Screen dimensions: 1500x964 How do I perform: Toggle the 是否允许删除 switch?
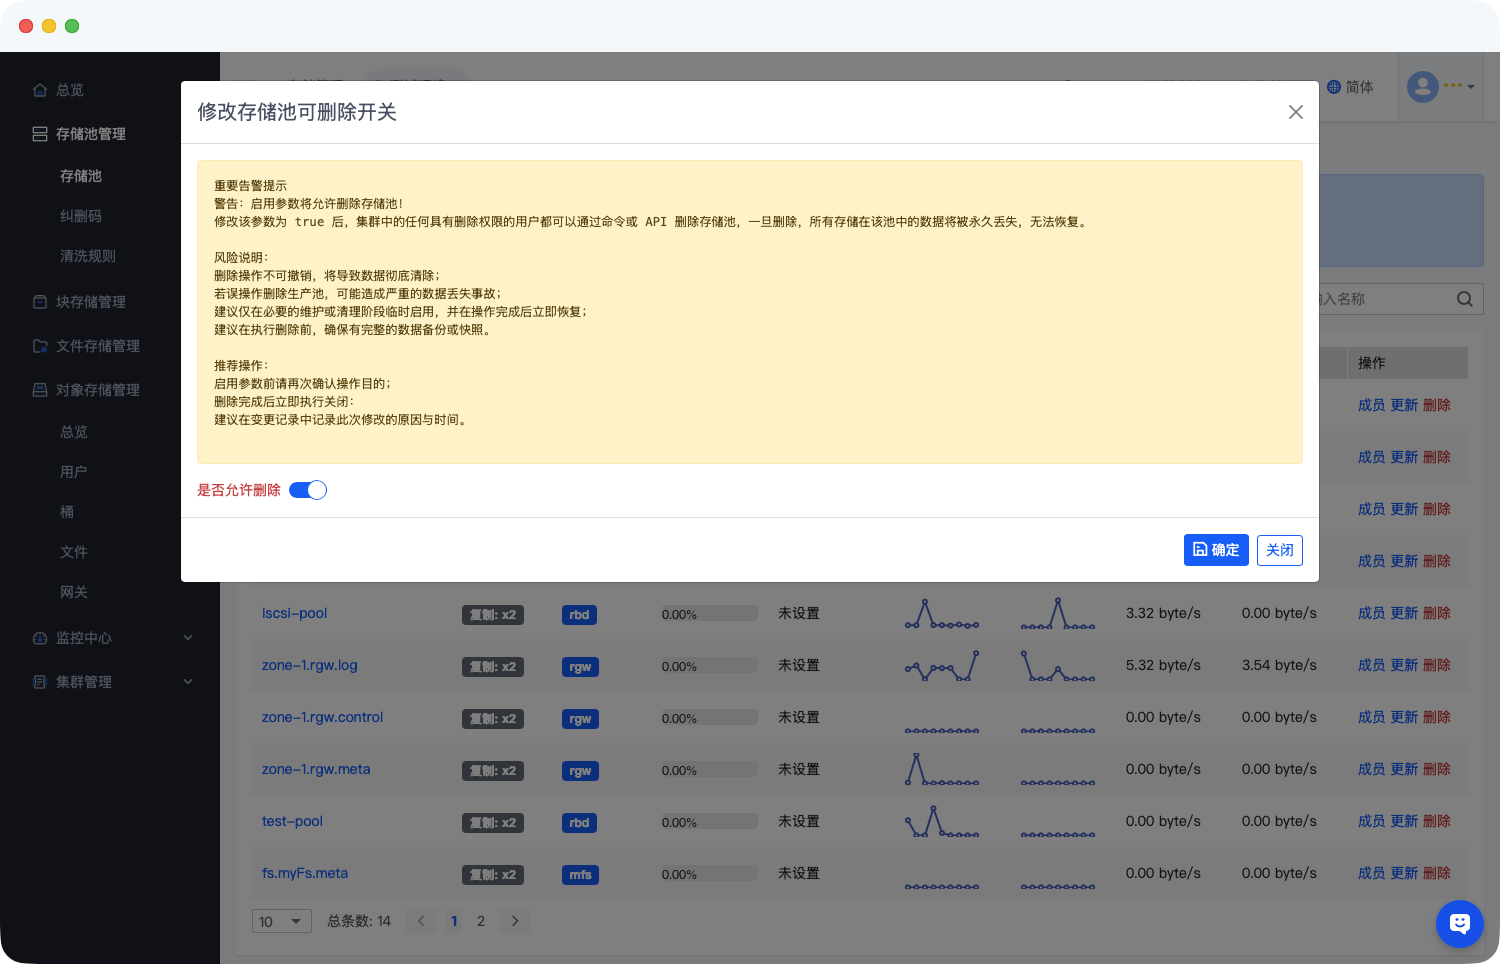click(x=308, y=490)
